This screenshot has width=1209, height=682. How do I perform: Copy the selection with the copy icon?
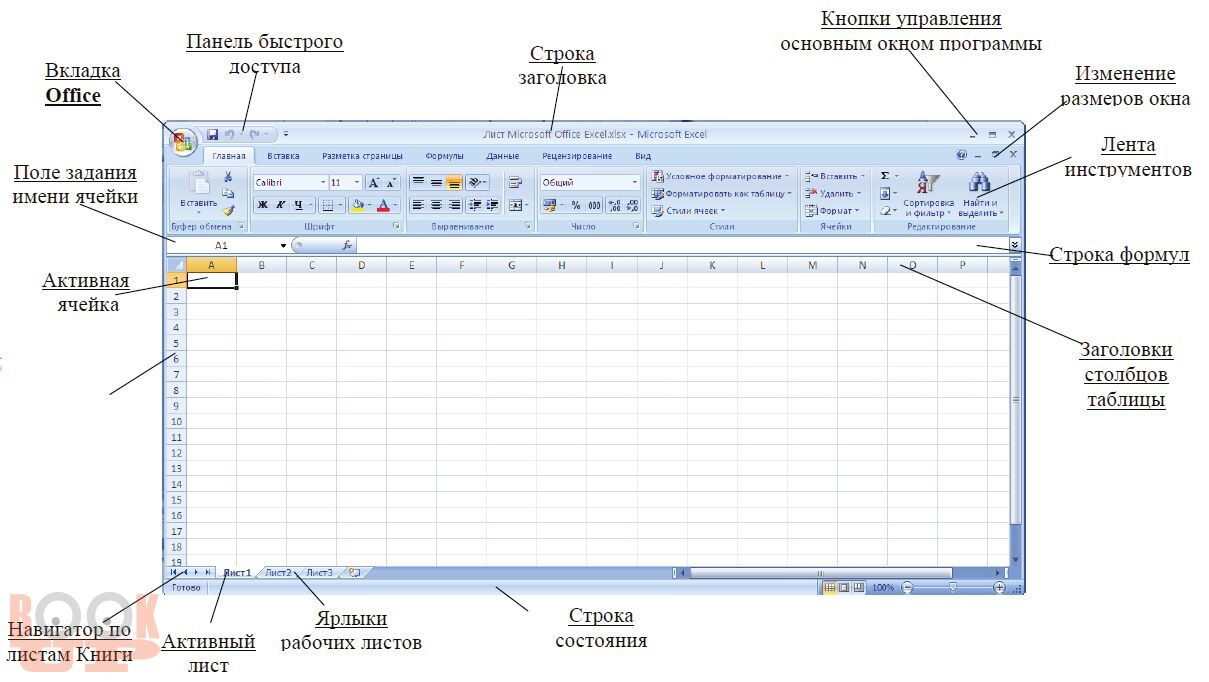(228, 193)
